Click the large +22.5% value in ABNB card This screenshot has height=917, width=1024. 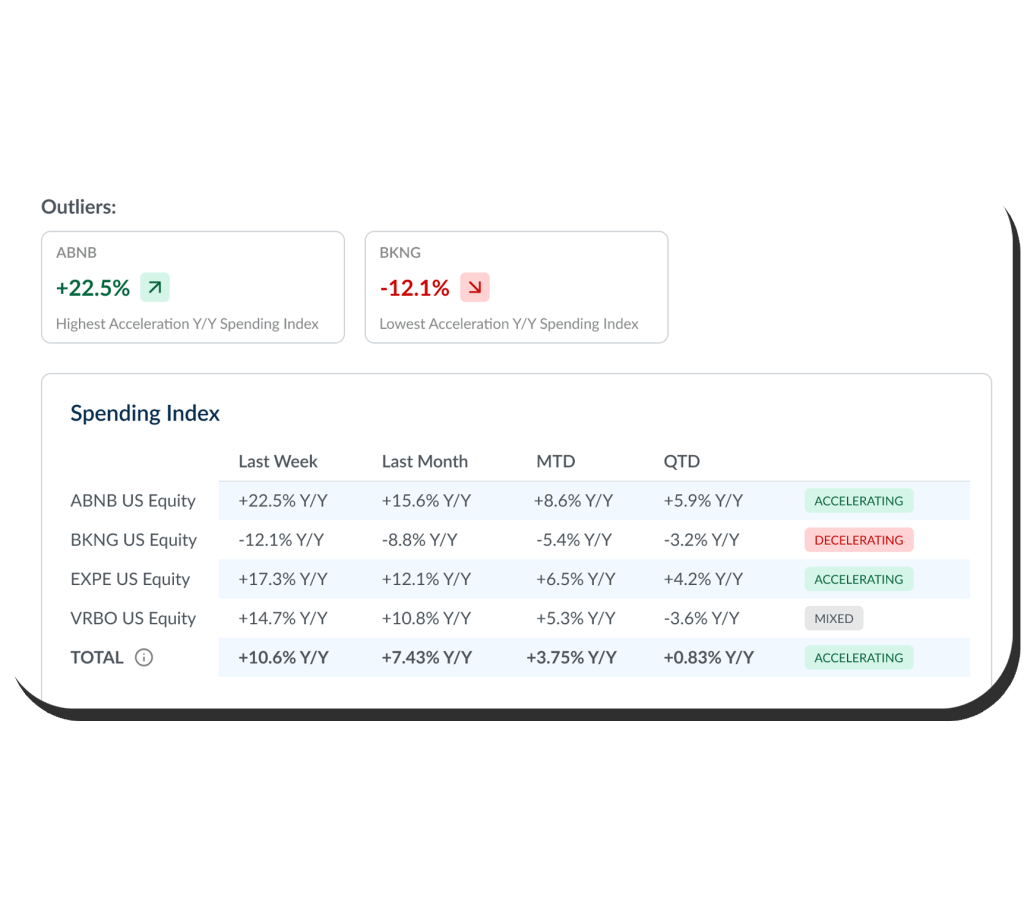93,288
